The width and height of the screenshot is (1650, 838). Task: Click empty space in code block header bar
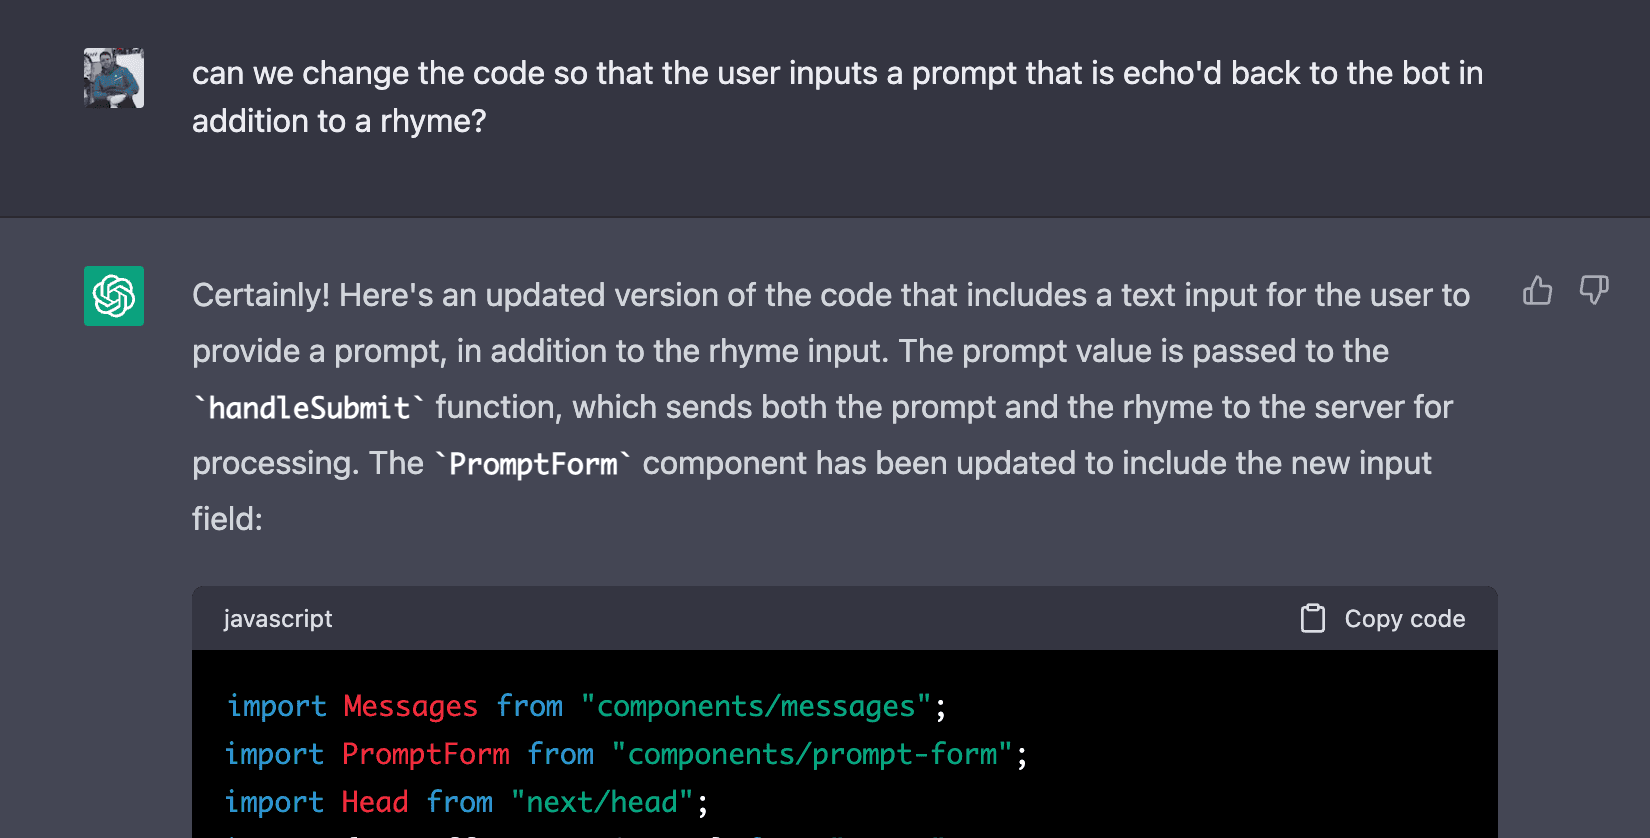[800, 619]
